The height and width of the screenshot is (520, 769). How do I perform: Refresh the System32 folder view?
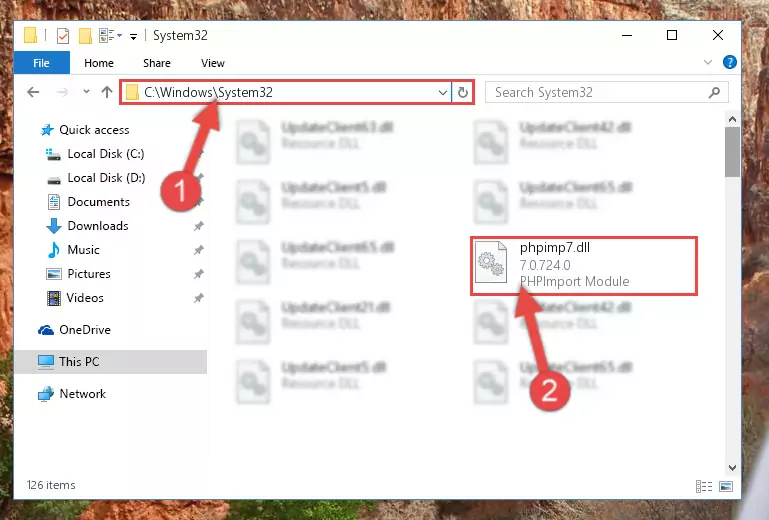(462, 92)
